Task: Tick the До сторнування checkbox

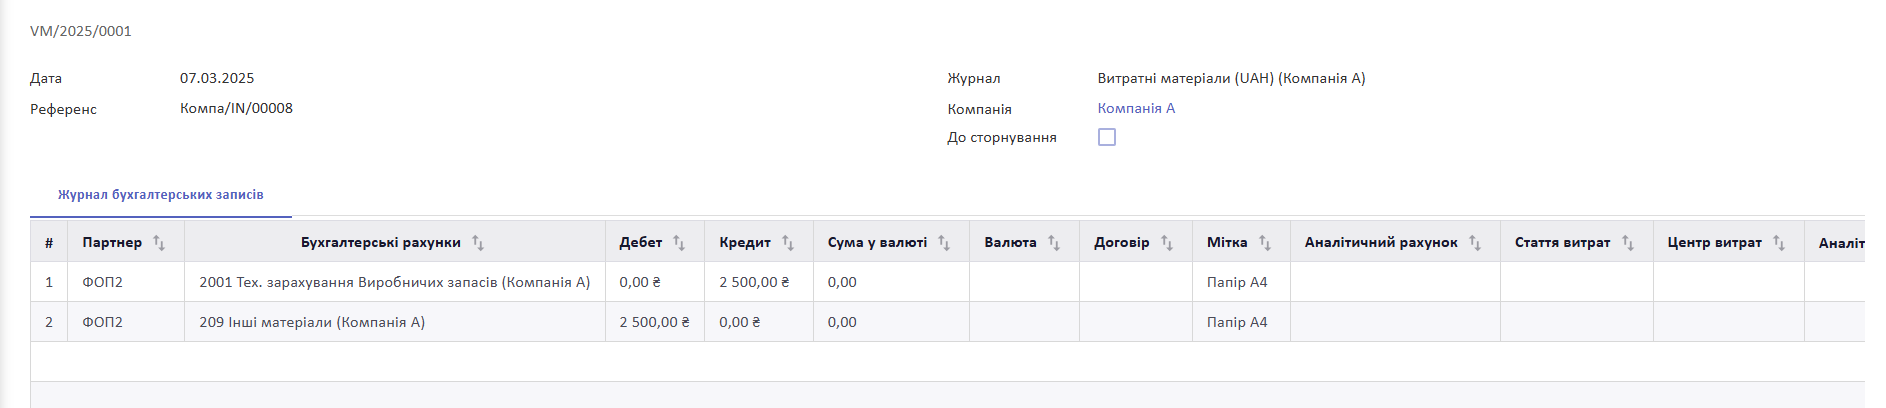Action: click(1107, 137)
